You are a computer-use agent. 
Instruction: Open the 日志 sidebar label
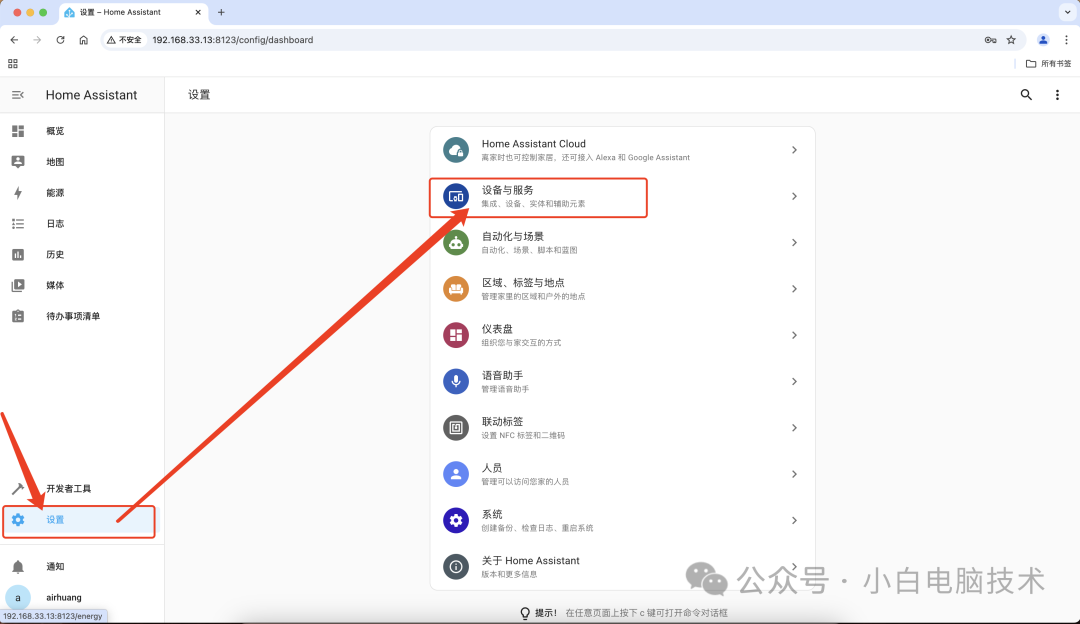click(55, 224)
